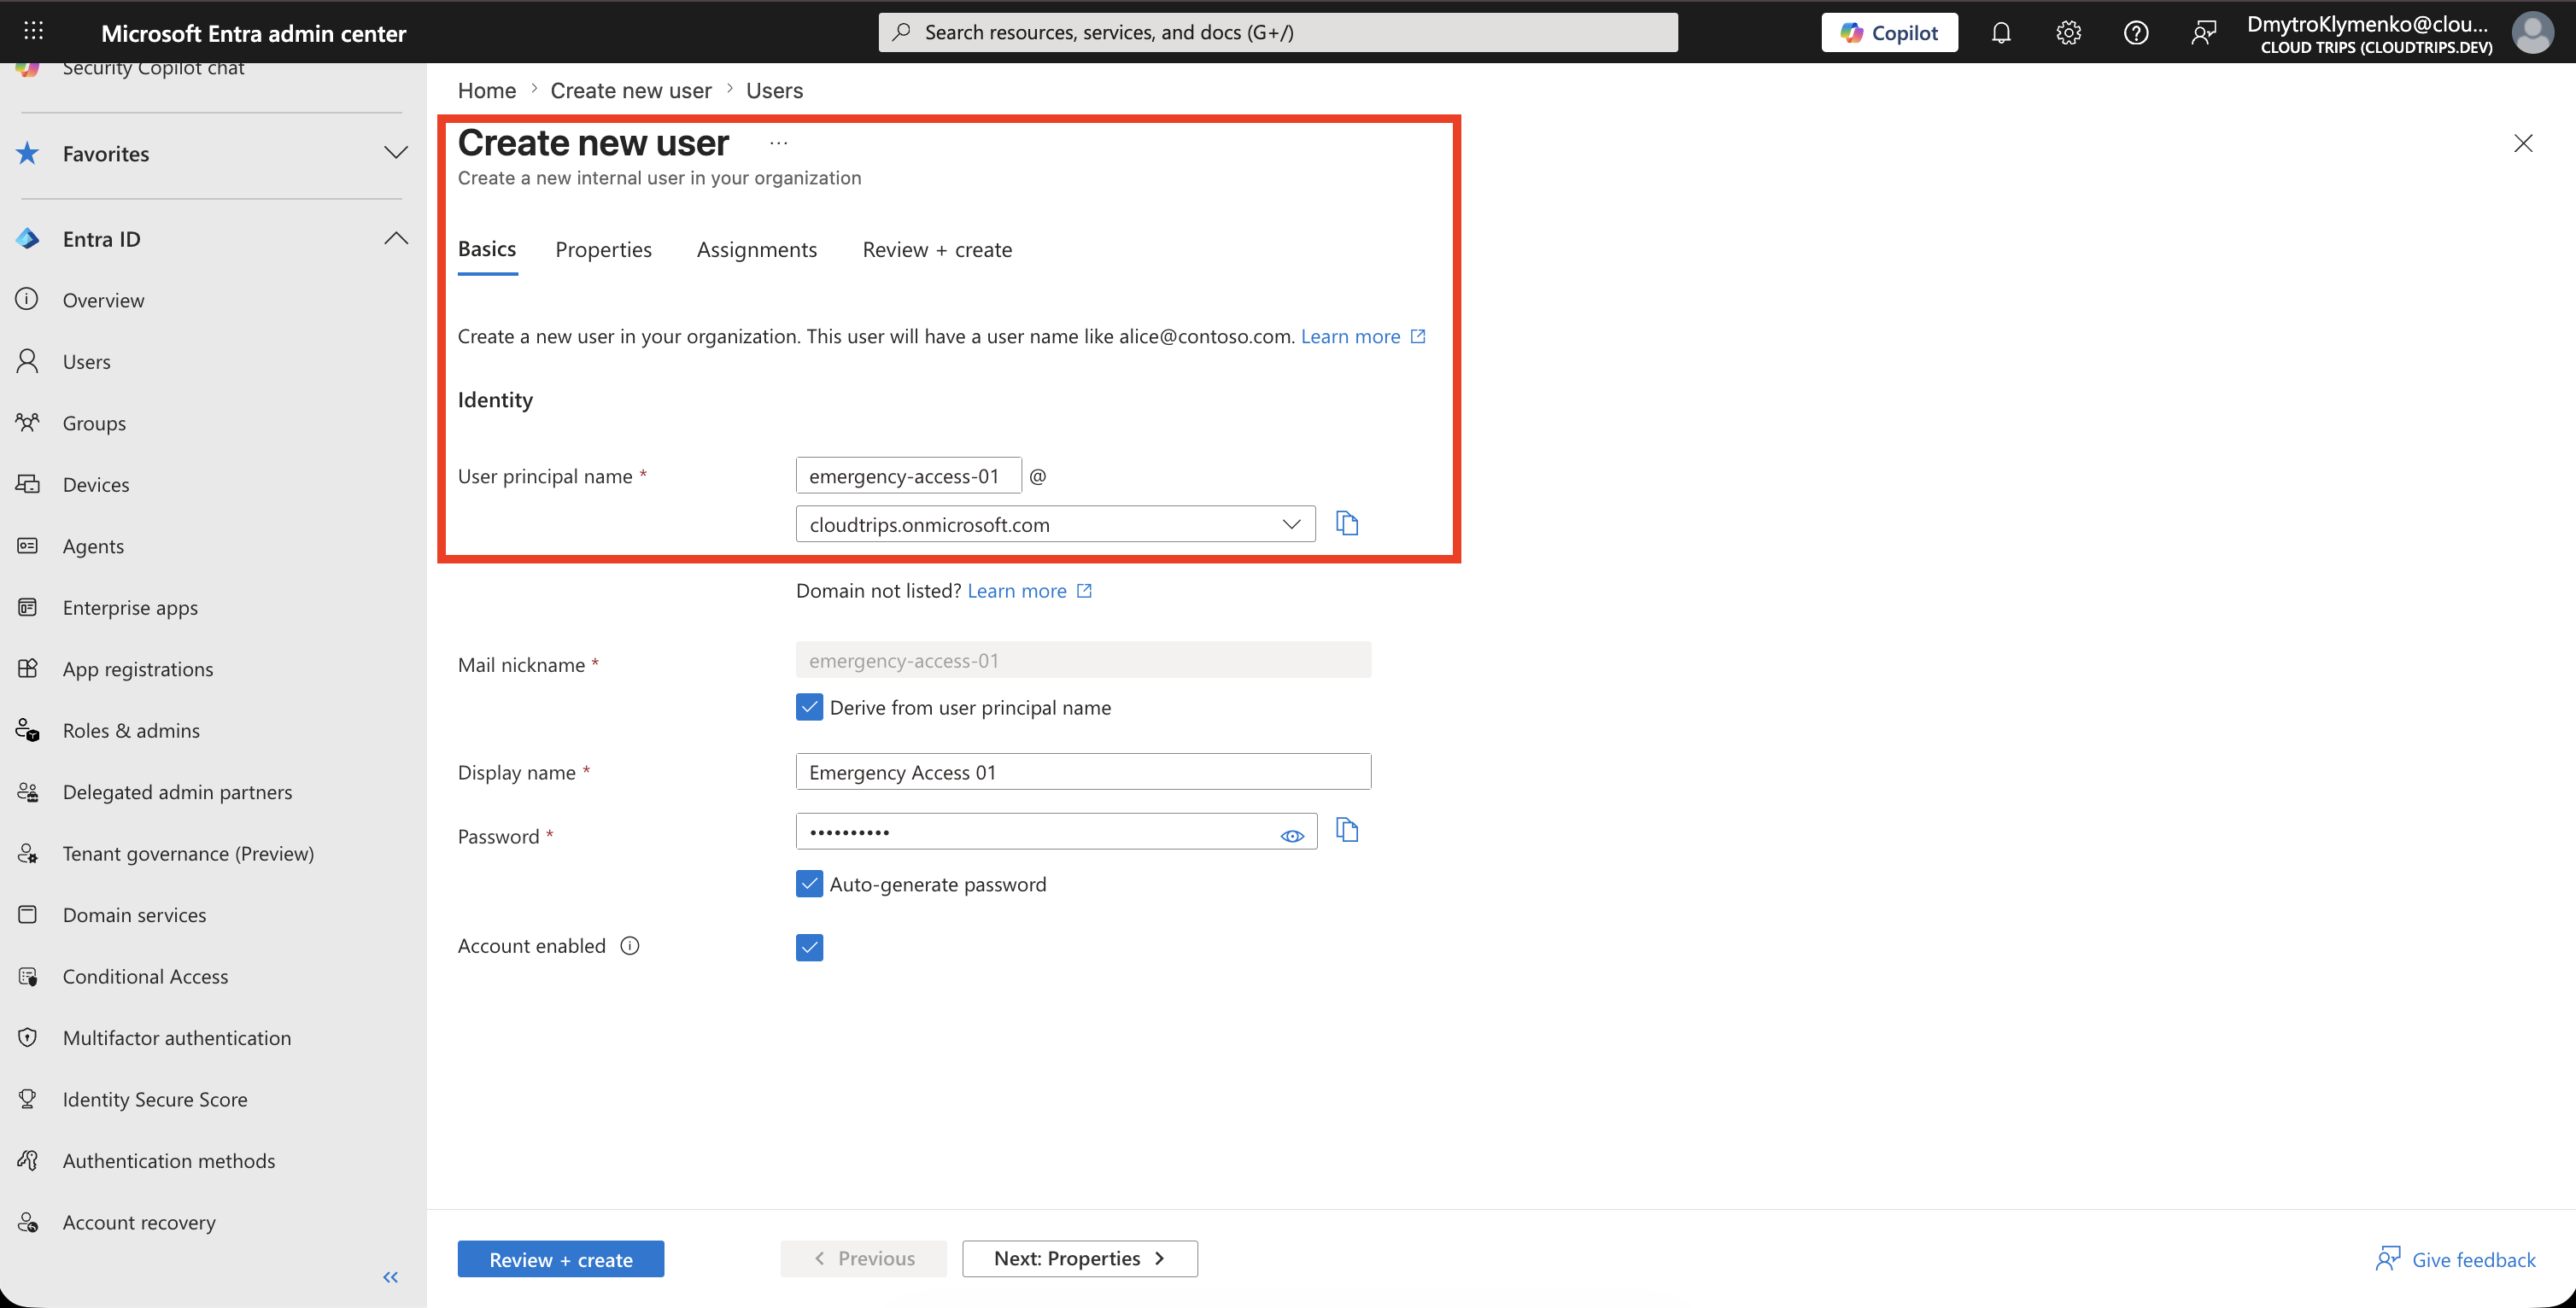Open the notifications bell
The width and height of the screenshot is (2576, 1308).
[x=2001, y=32]
